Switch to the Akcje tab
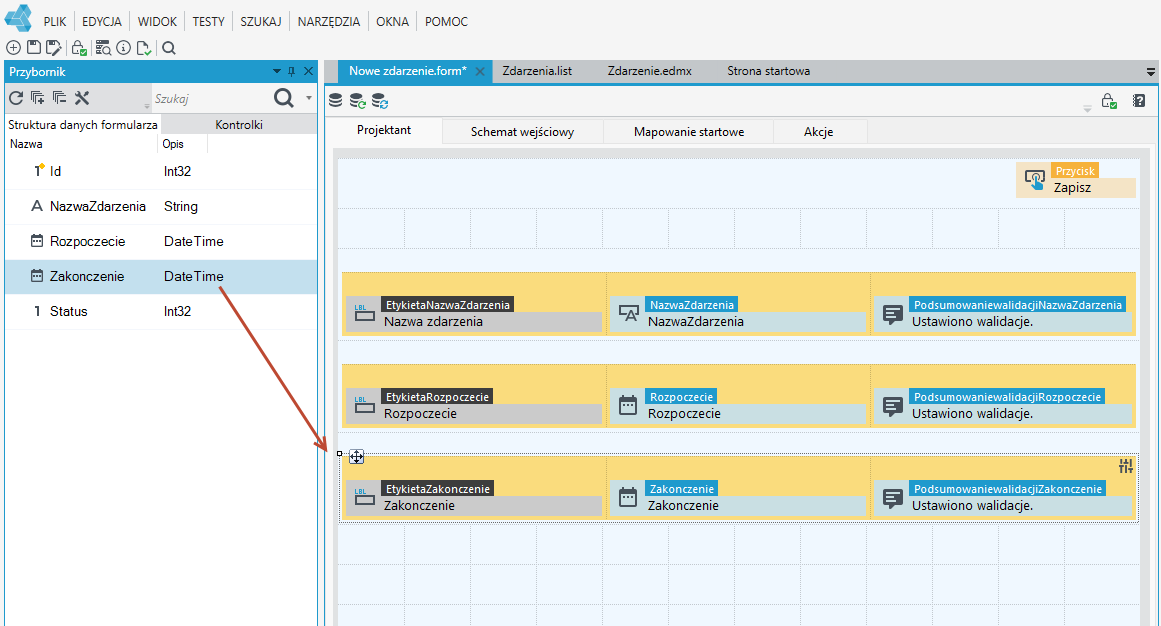The image size is (1161, 626). coord(819,132)
